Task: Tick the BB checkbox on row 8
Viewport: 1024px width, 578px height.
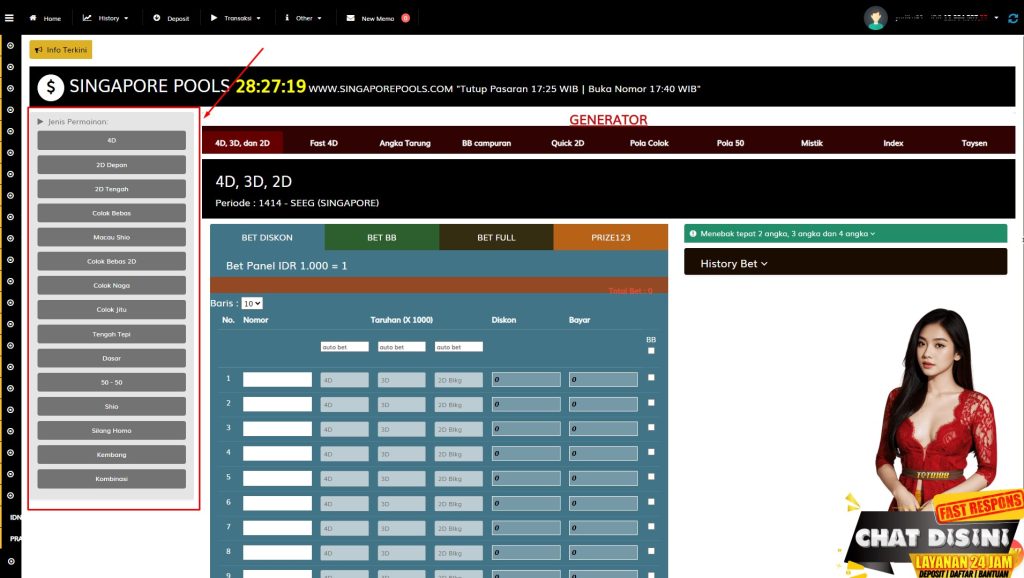Action: click(651, 551)
